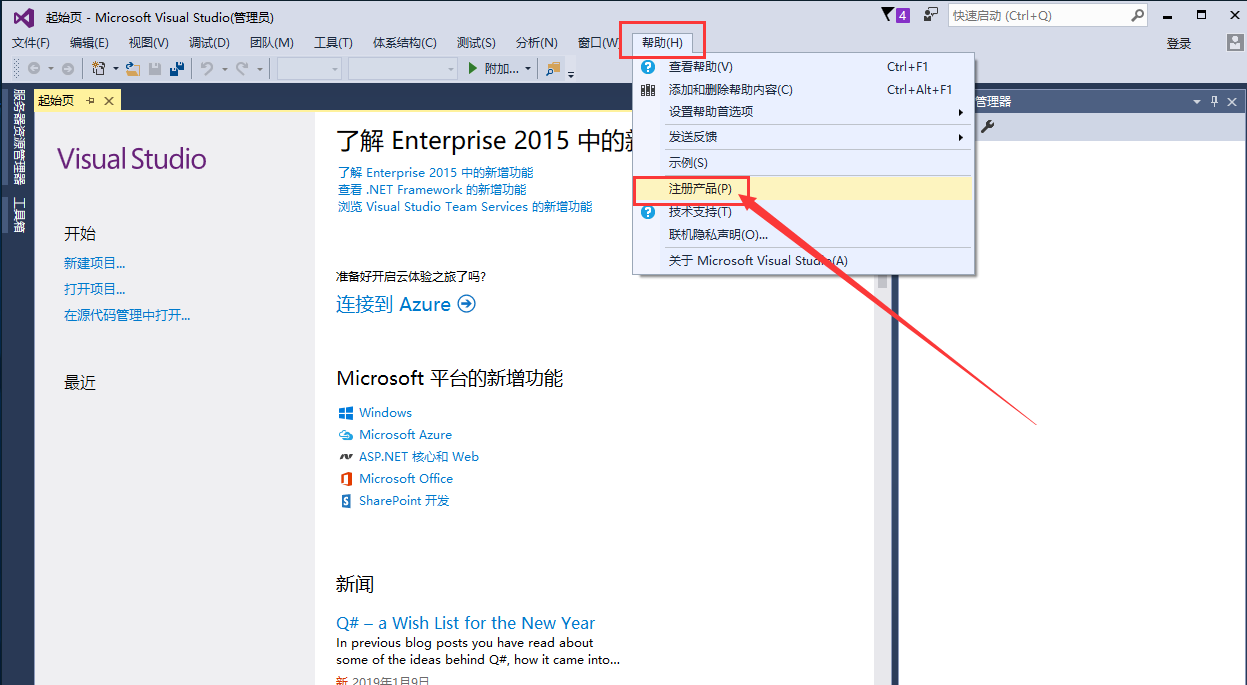The image size is (1247, 685).
Task: Click the pin icon on Start Page tab
Action: point(90,100)
